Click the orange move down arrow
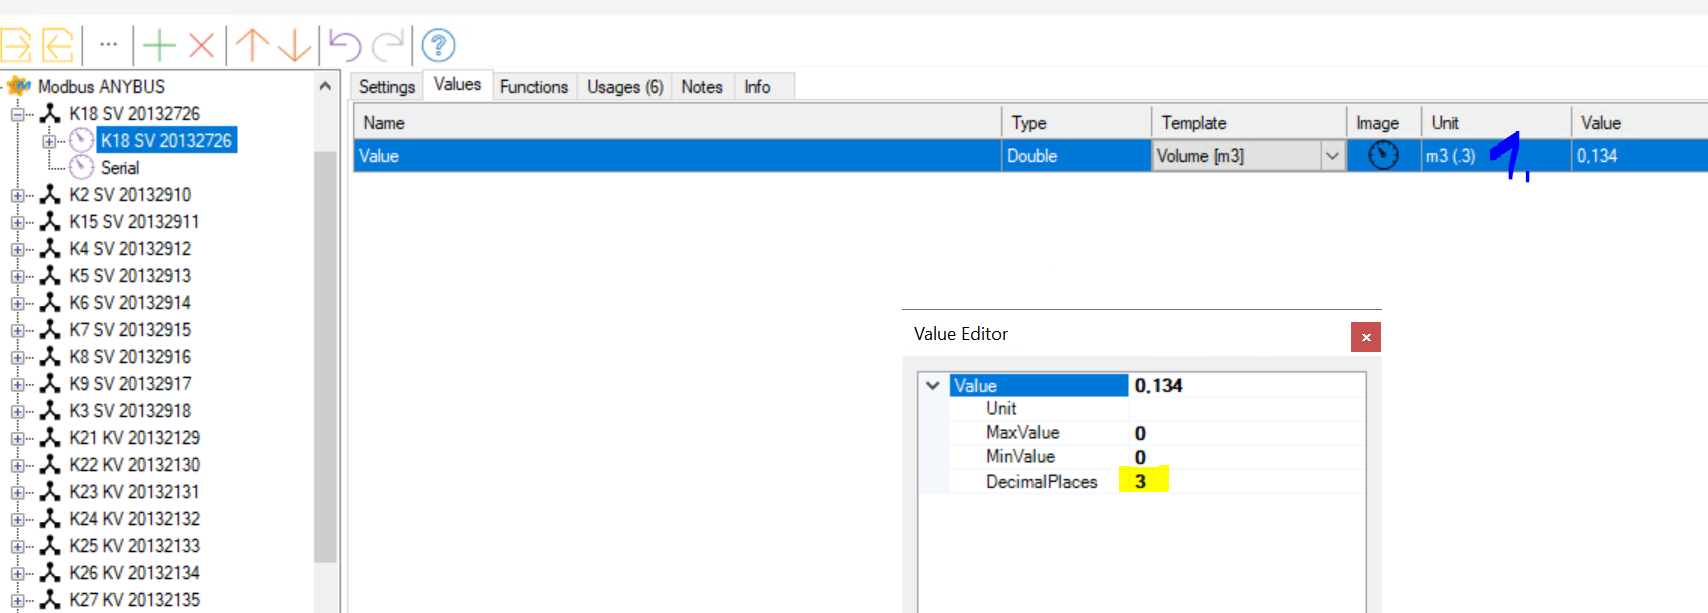Screen dimensions: 1708x613 click(294, 45)
